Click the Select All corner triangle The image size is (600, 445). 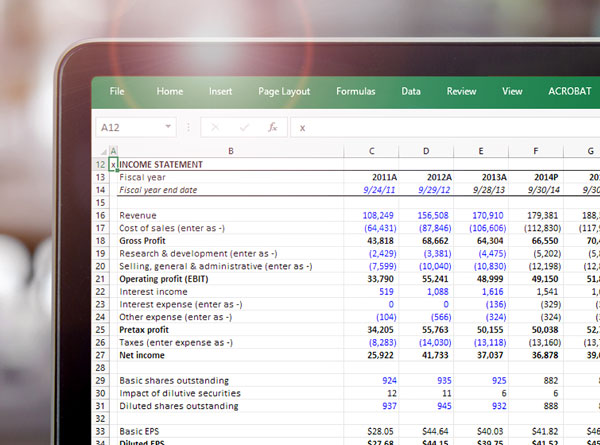[103, 152]
